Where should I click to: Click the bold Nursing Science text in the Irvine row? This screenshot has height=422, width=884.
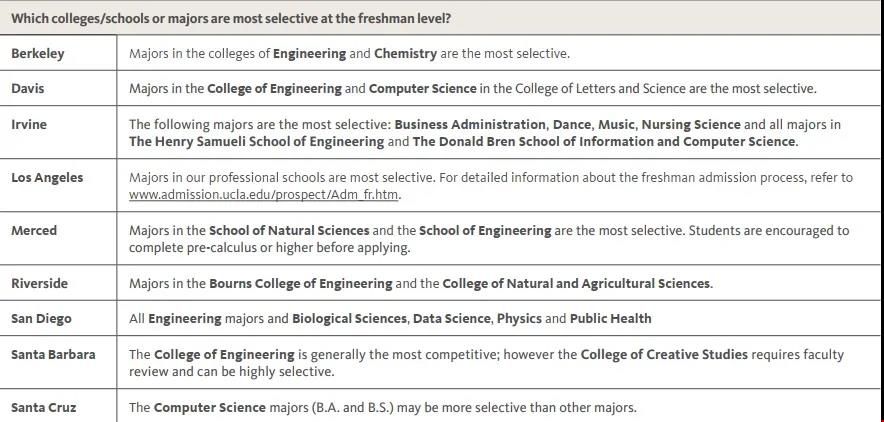[x=691, y=125]
